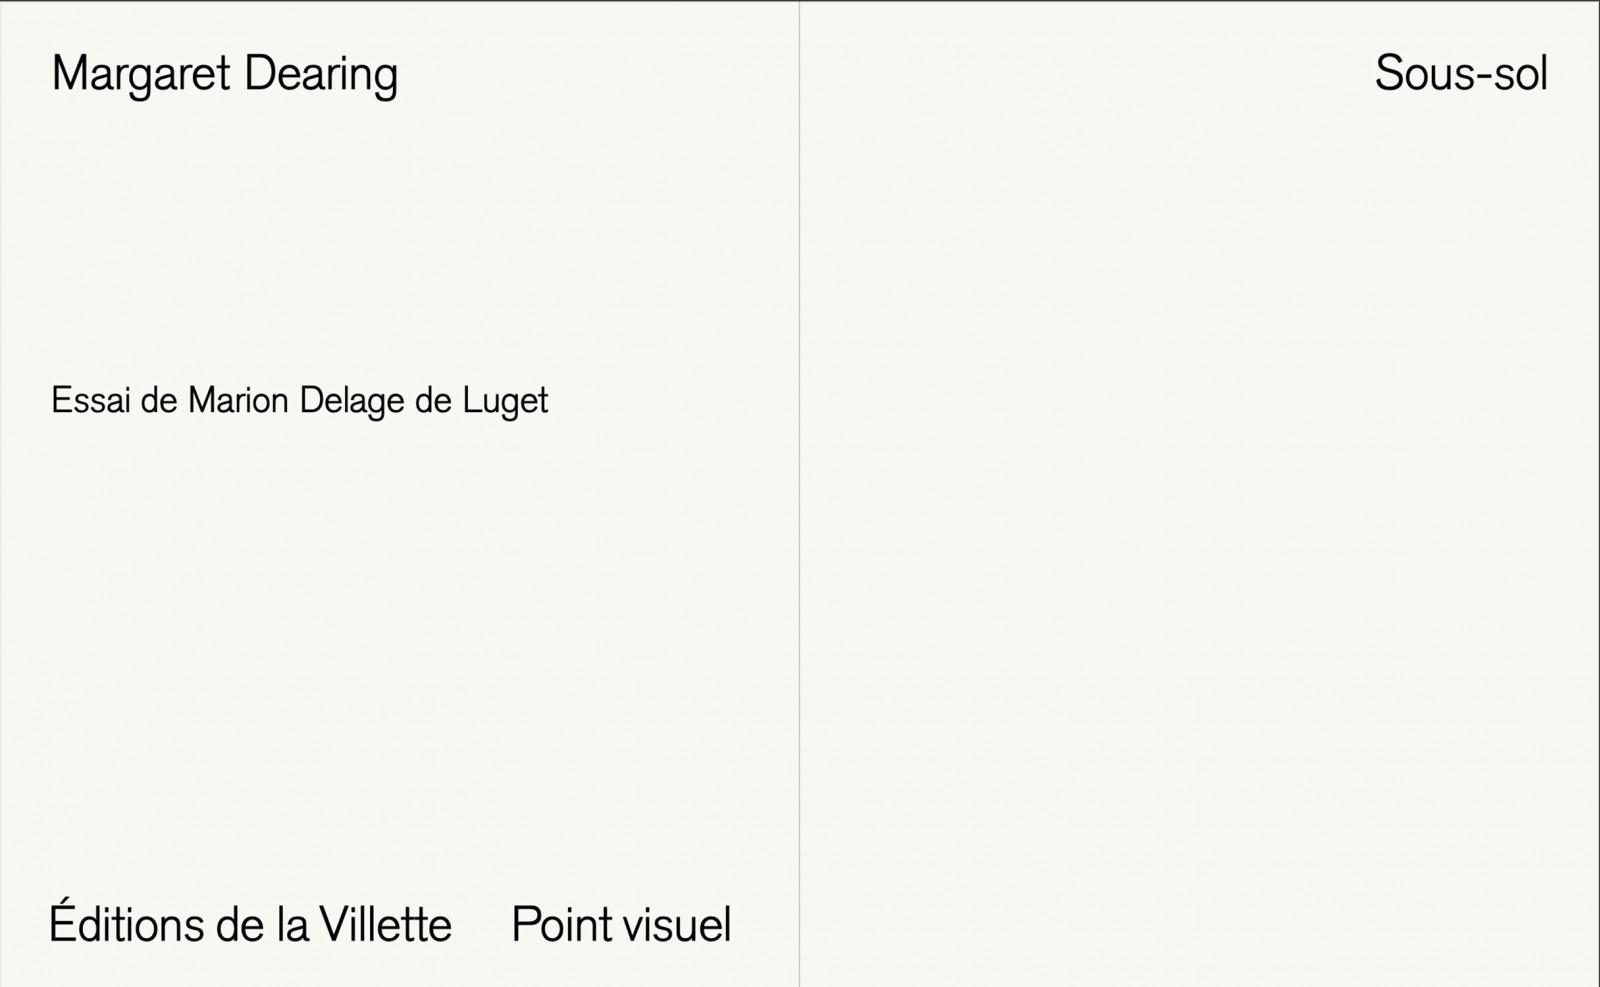Click the vertical divider between pages

799,493
